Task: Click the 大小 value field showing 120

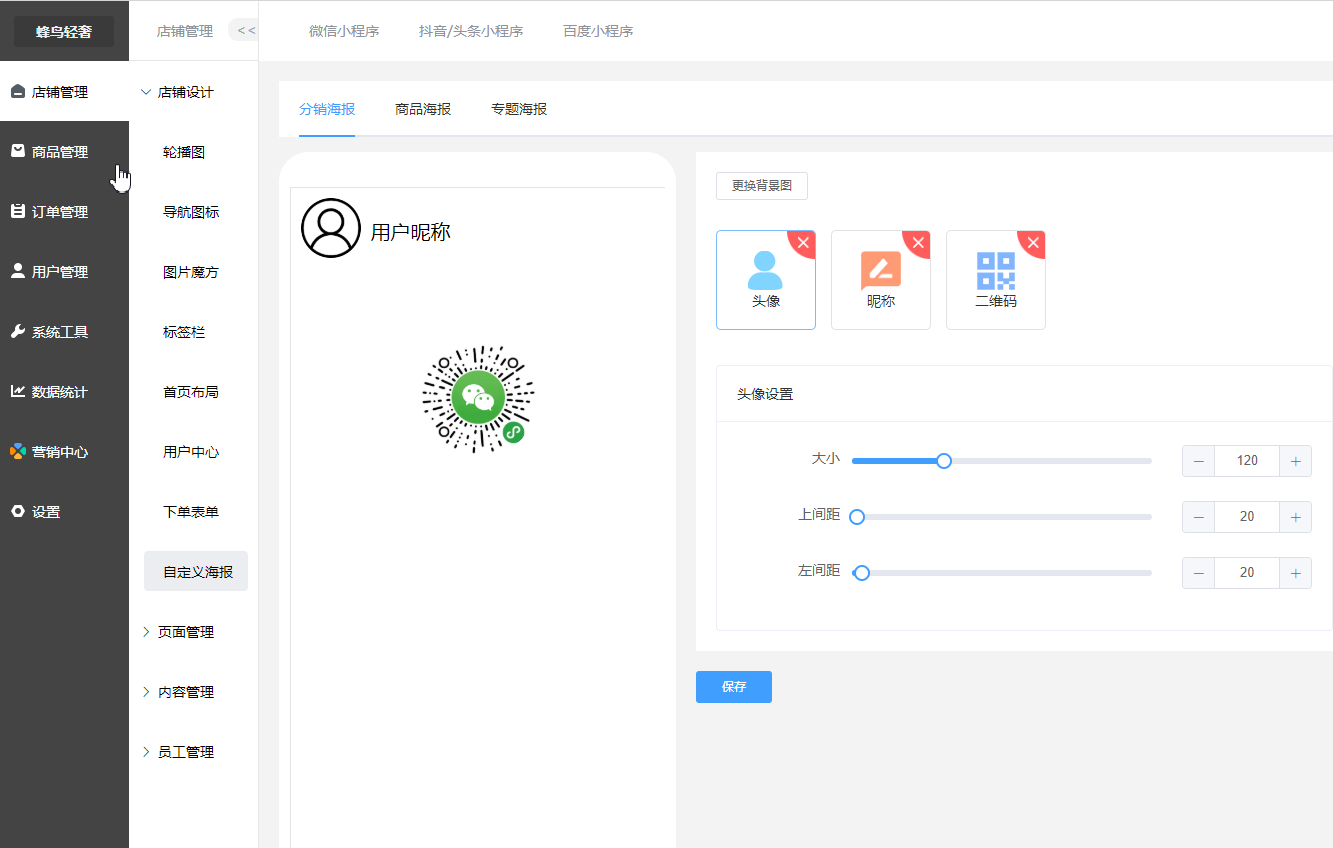Action: click(1247, 461)
